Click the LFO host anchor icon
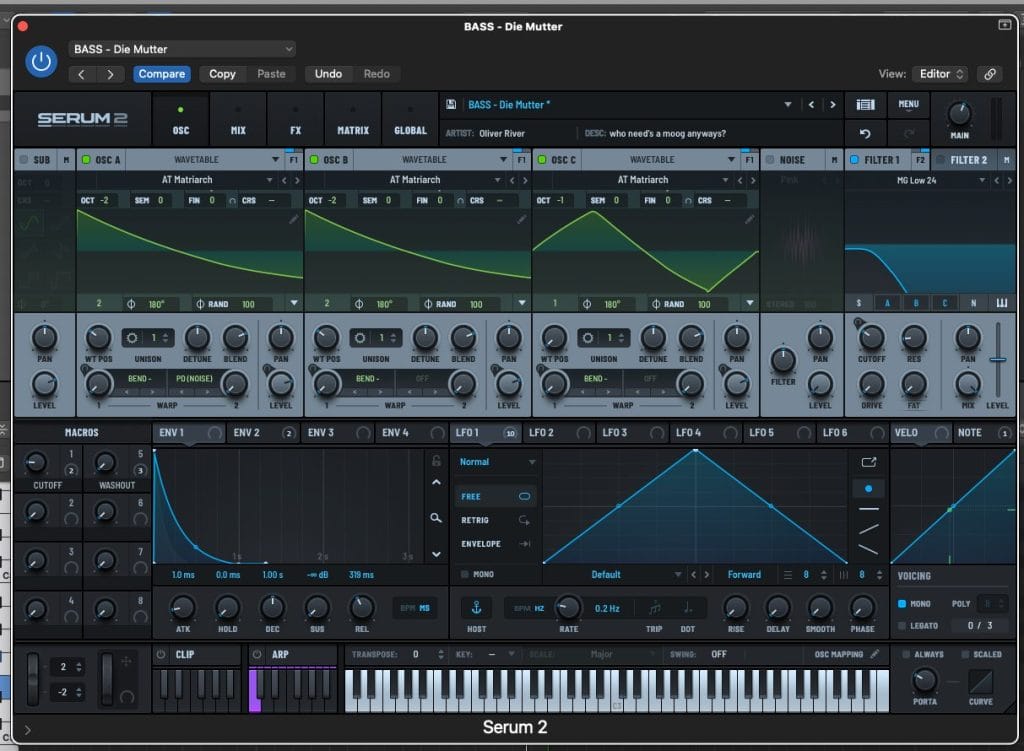 (477, 608)
